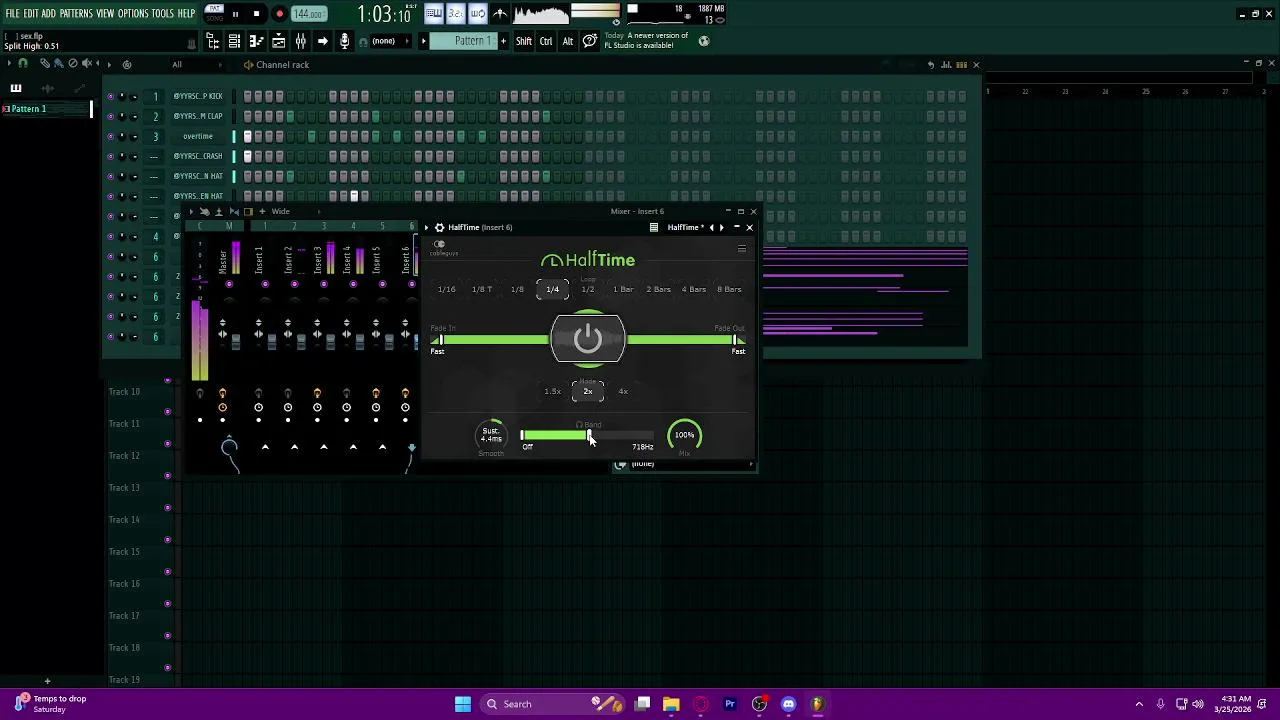Click the arrow icon next to mixer icon
This screenshot has height=720, width=1280.
(x=323, y=41)
